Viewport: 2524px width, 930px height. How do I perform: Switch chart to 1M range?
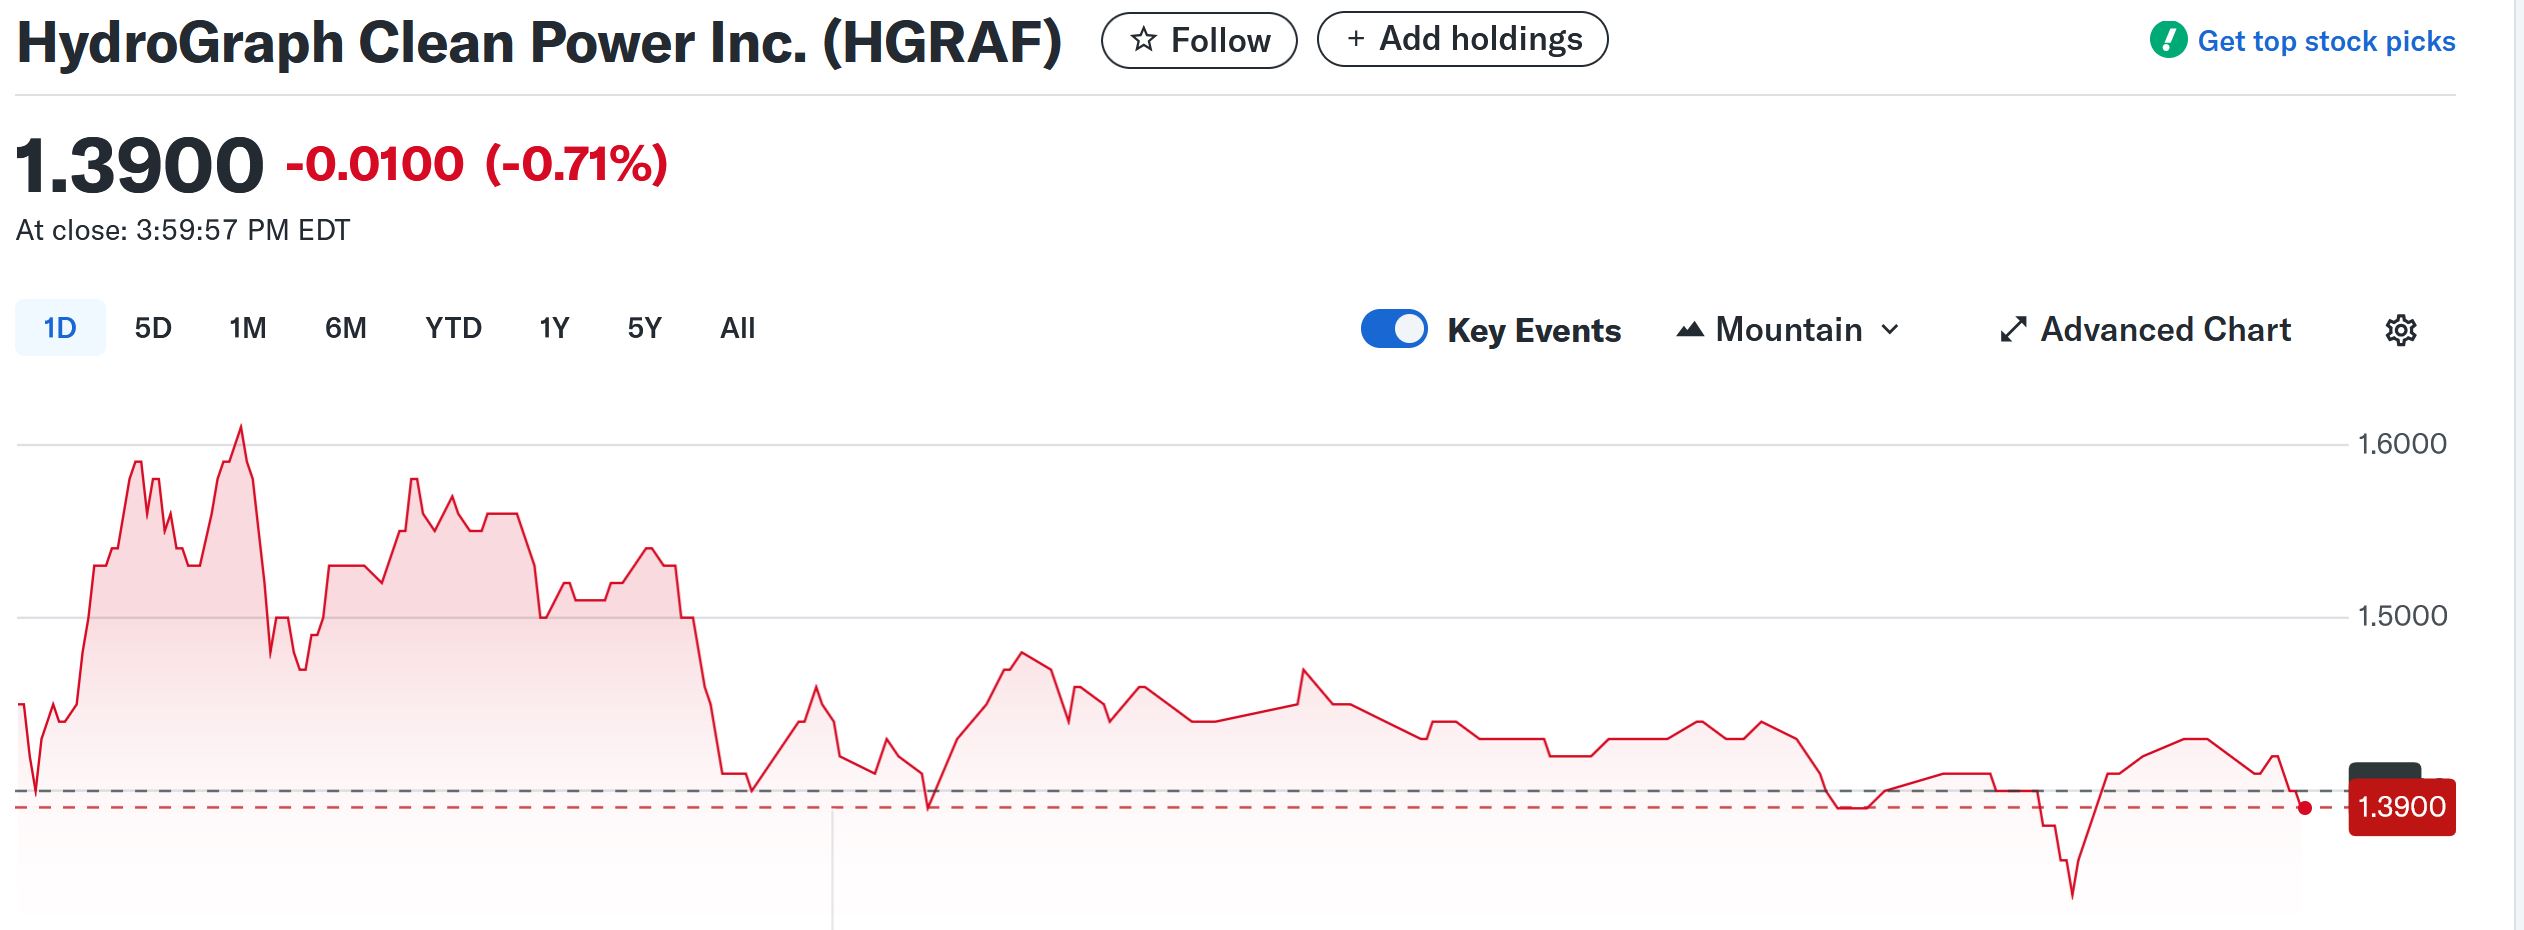(248, 328)
